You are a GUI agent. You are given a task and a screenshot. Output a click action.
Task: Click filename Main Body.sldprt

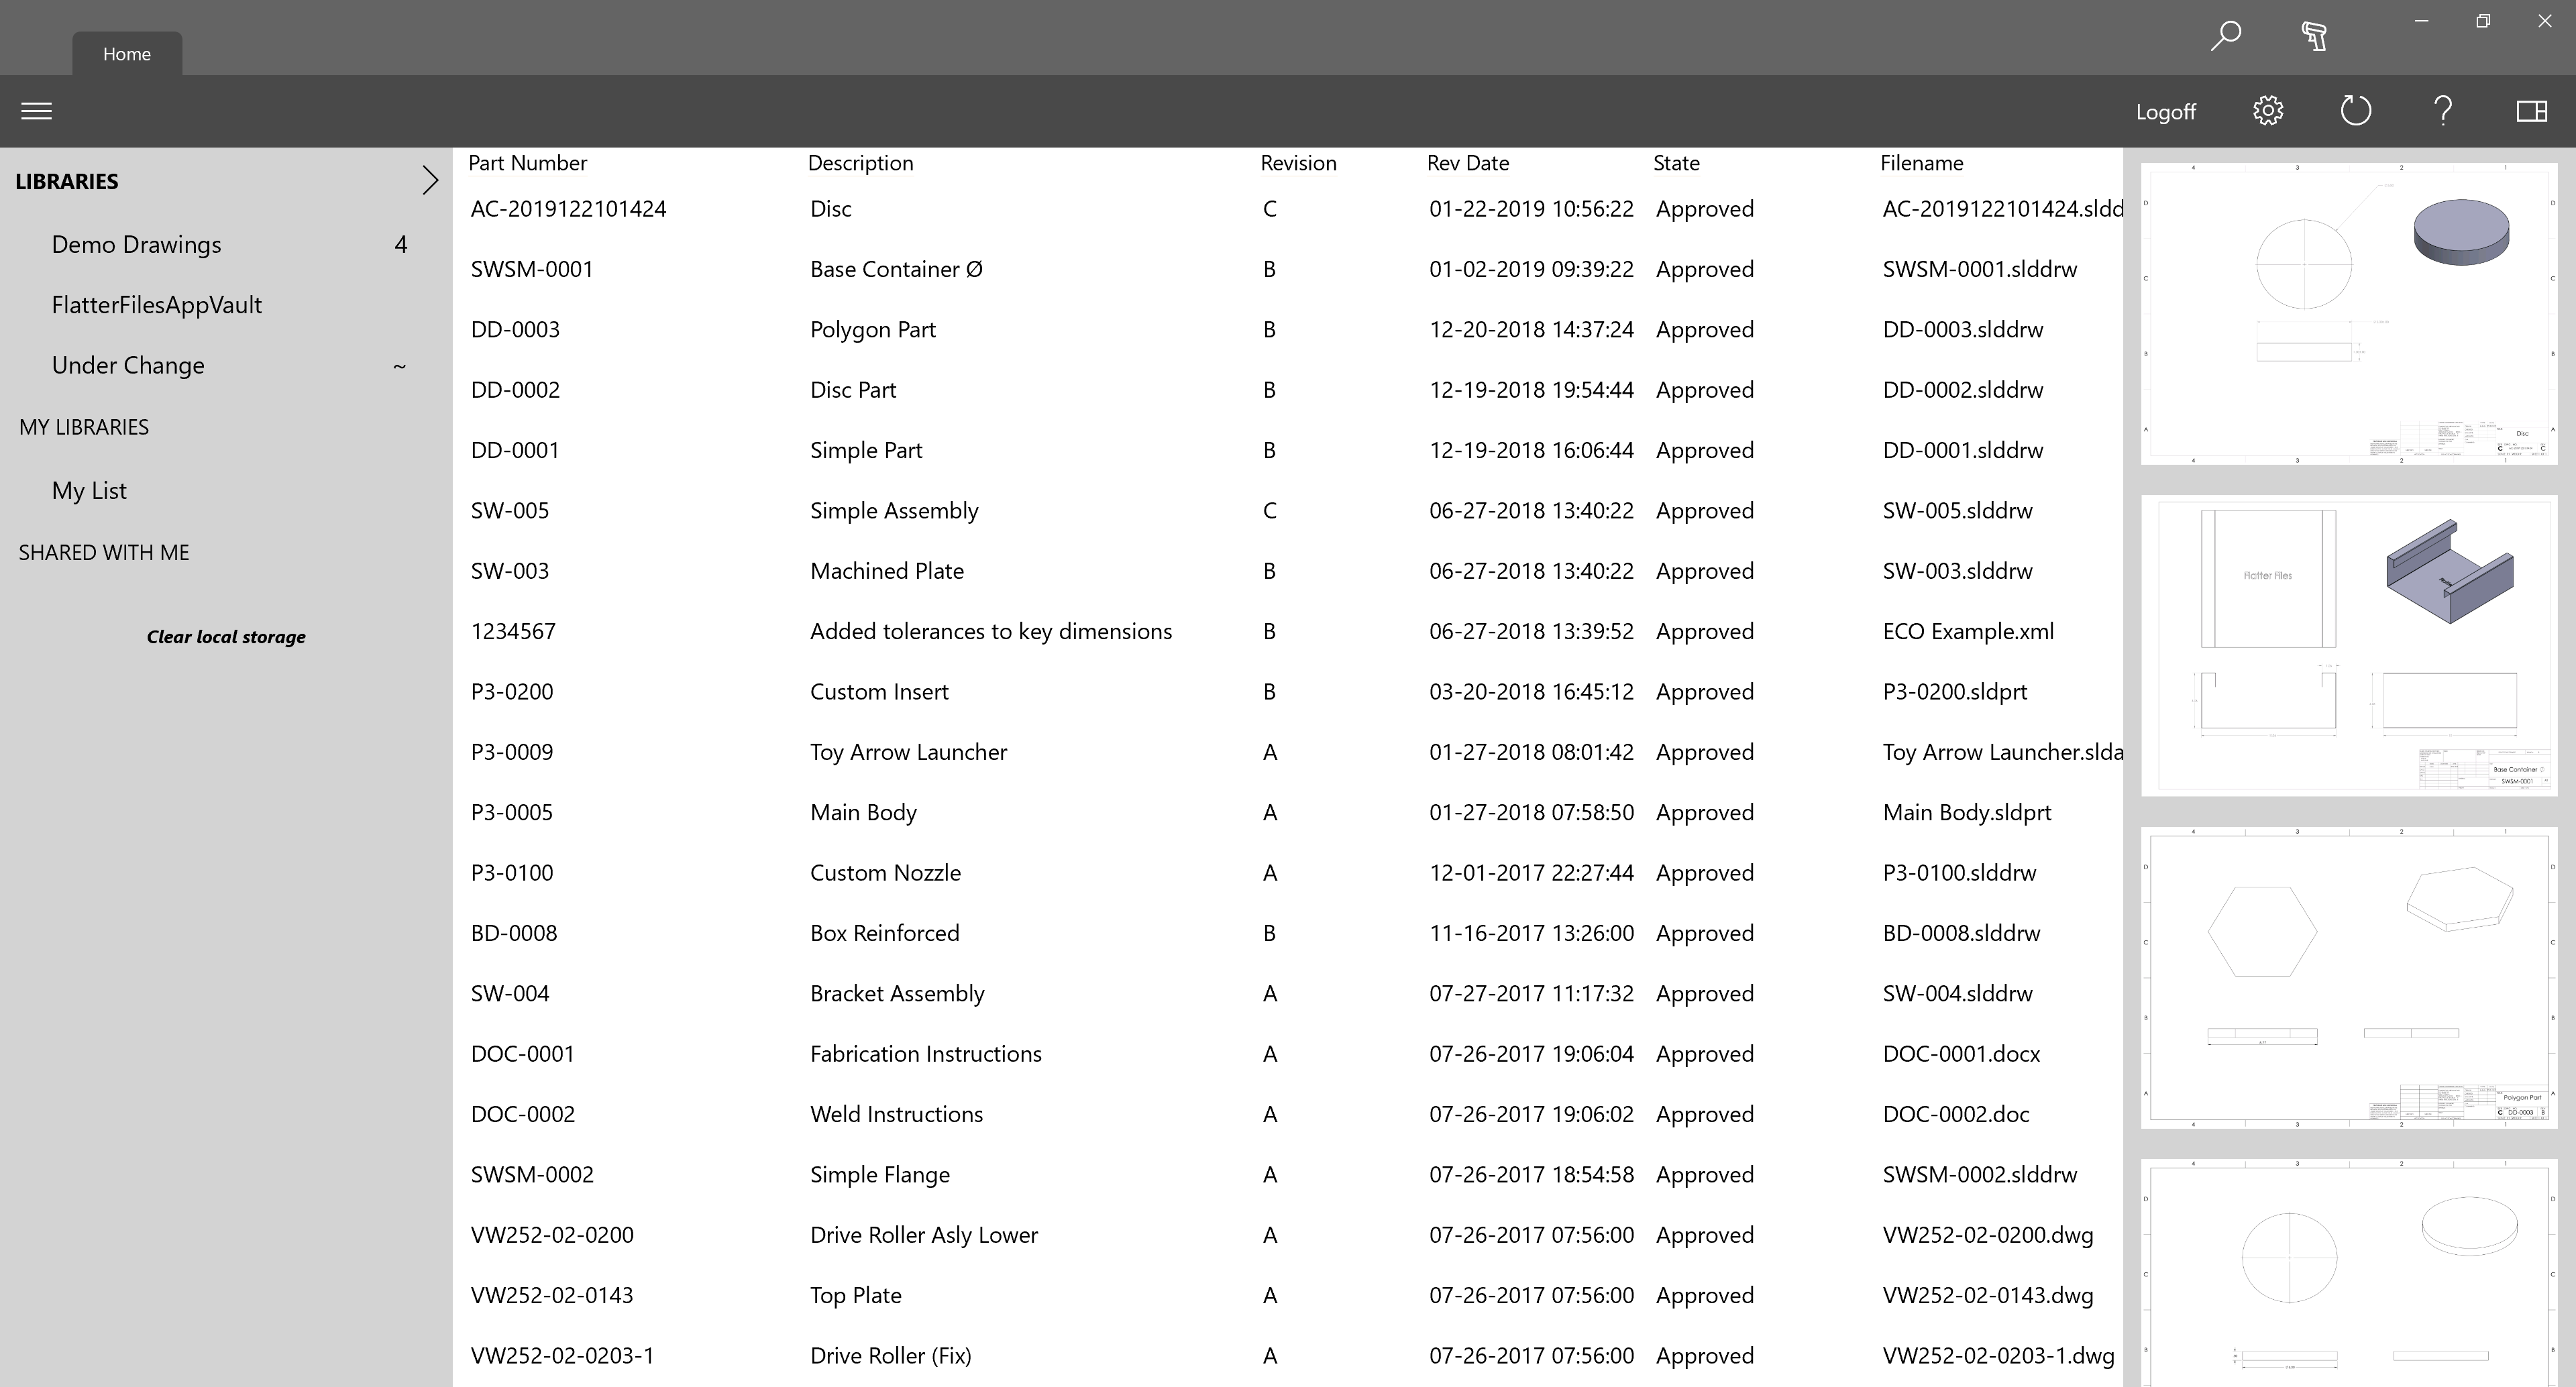(x=1967, y=813)
